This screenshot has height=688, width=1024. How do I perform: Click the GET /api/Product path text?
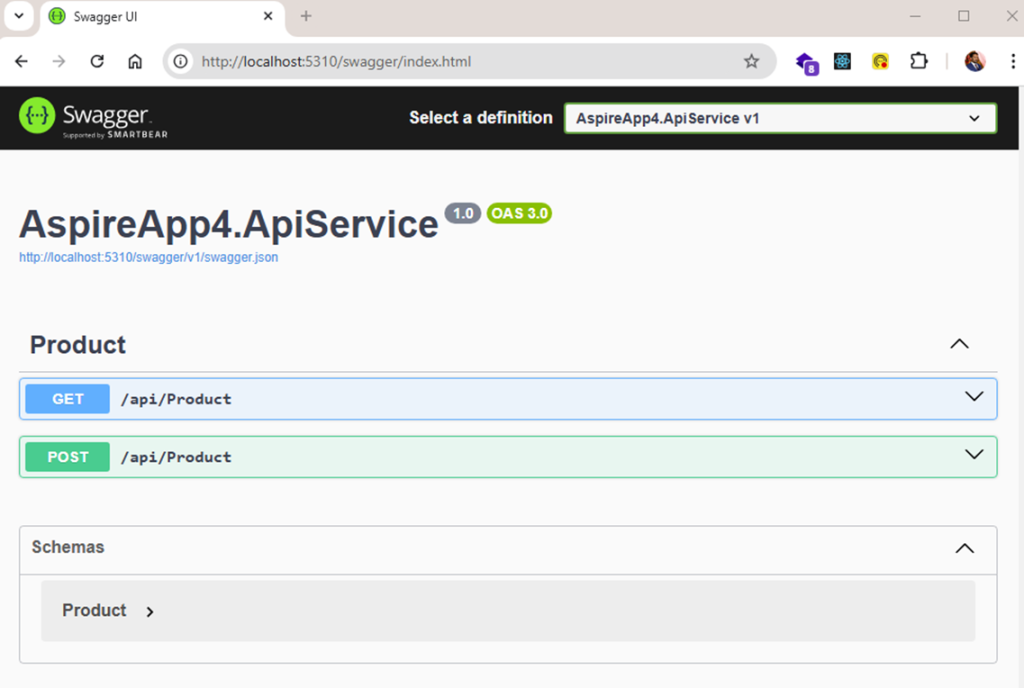click(176, 399)
